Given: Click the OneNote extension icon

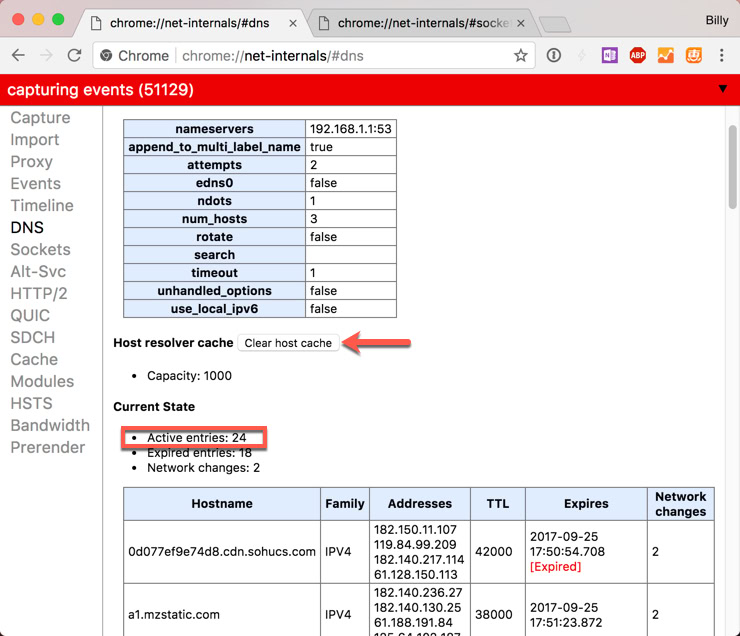Looking at the screenshot, I should point(609,56).
